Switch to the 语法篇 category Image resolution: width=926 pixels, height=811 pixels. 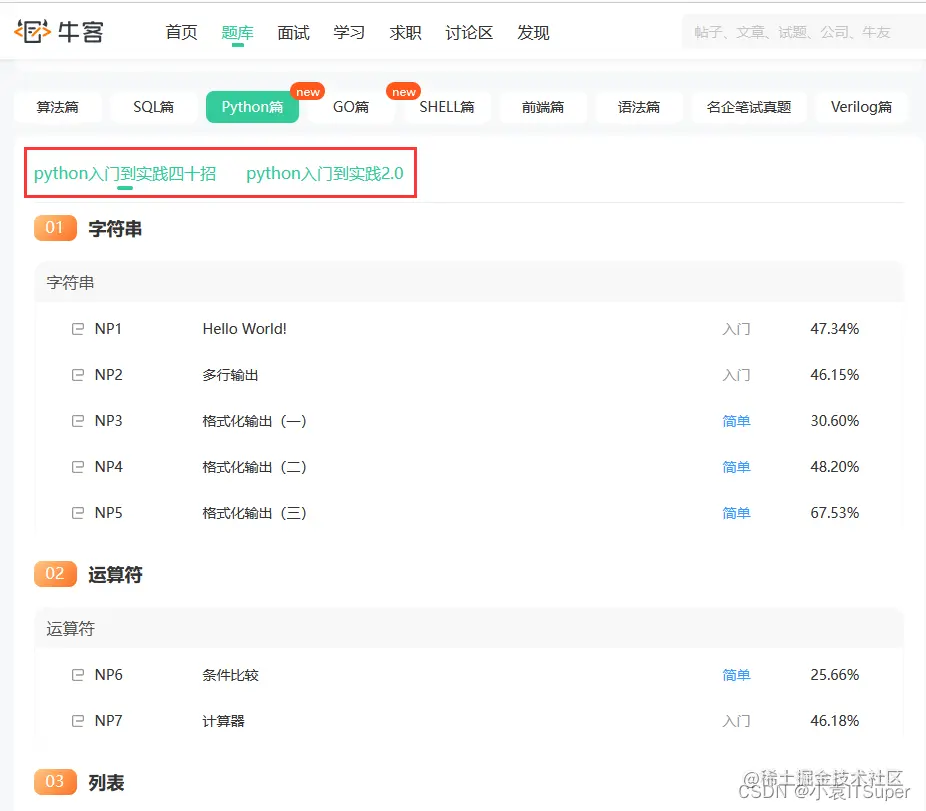click(x=639, y=107)
